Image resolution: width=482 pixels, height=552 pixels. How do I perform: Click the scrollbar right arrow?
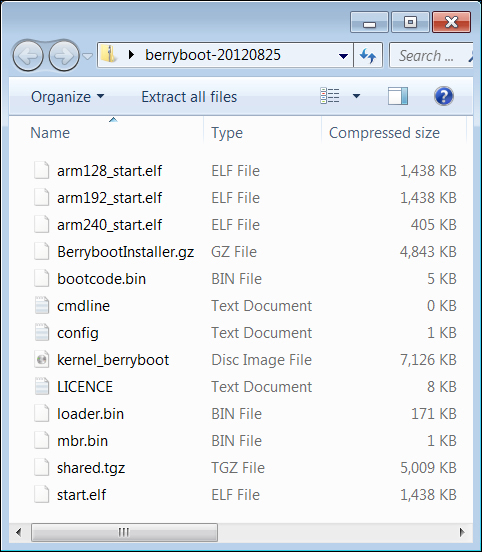[x=462, y=532]
